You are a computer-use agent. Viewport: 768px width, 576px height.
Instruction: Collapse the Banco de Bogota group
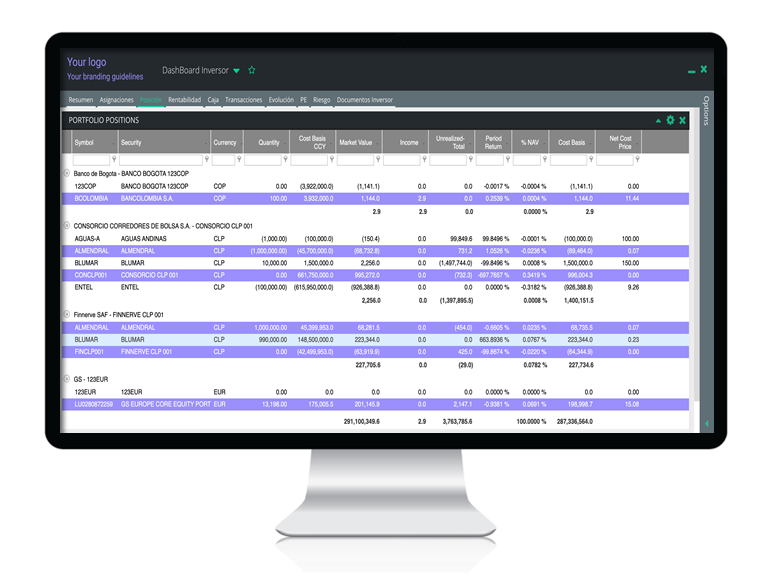click(x=67, y=173)
